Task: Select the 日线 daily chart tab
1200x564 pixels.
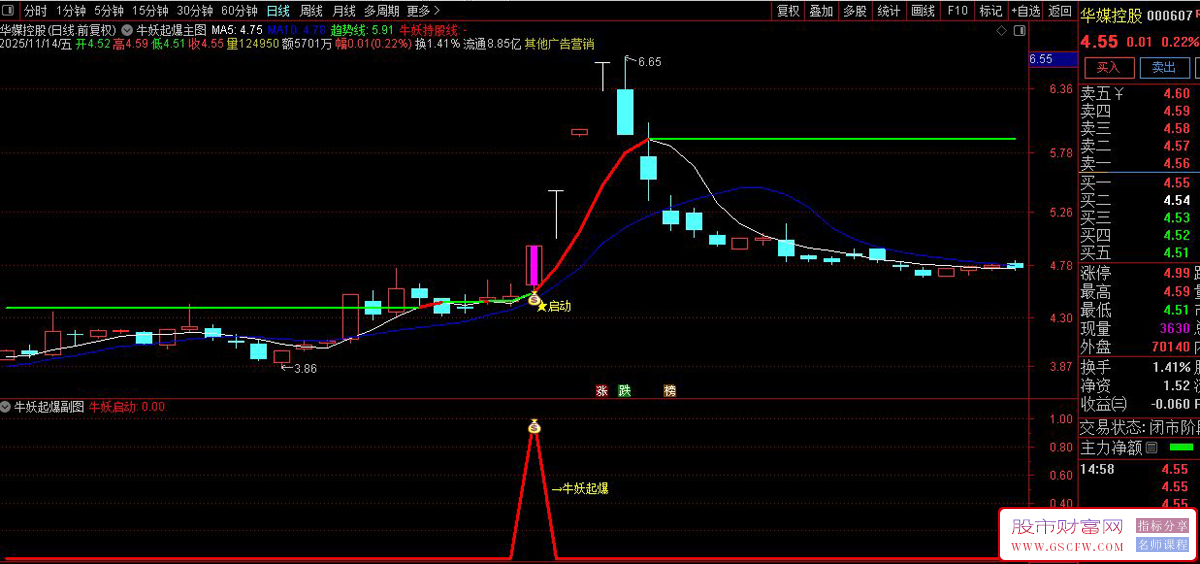Action: tap(278, 11)
